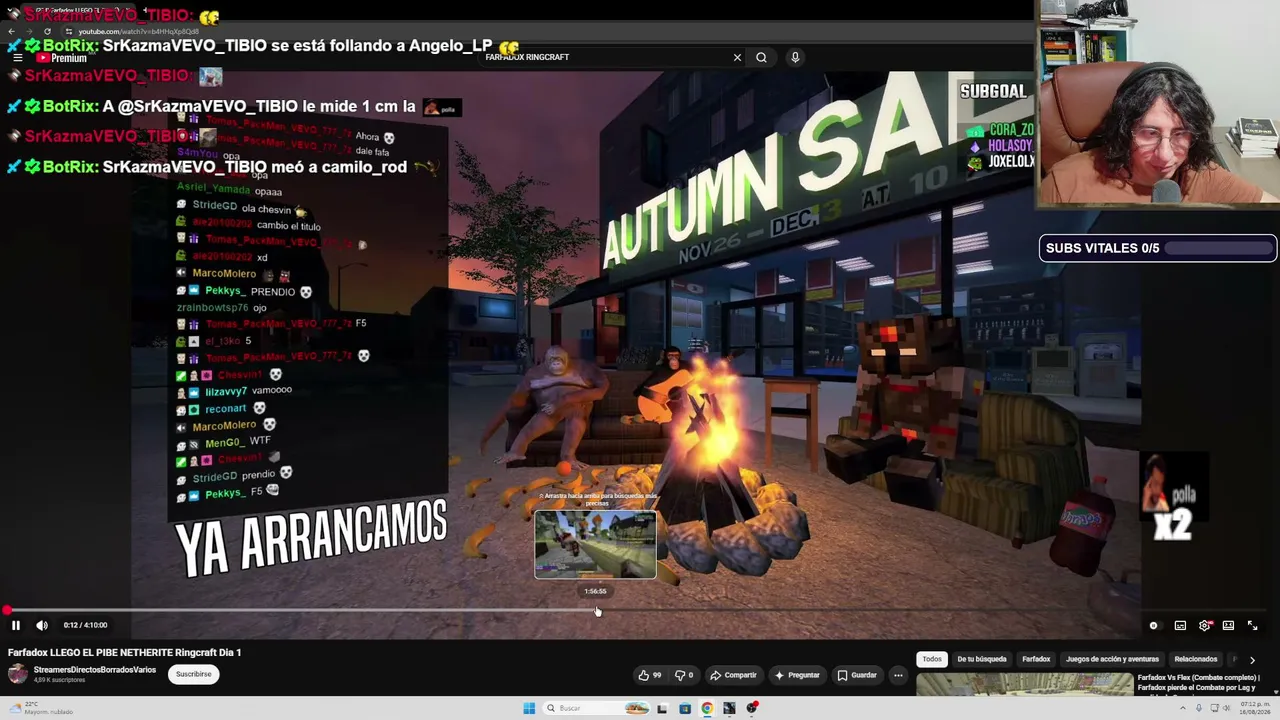Open the StreamersDirectosBorradosVarios channel name link
This screenshot has width=1280, height=720.
coord(95,670)
